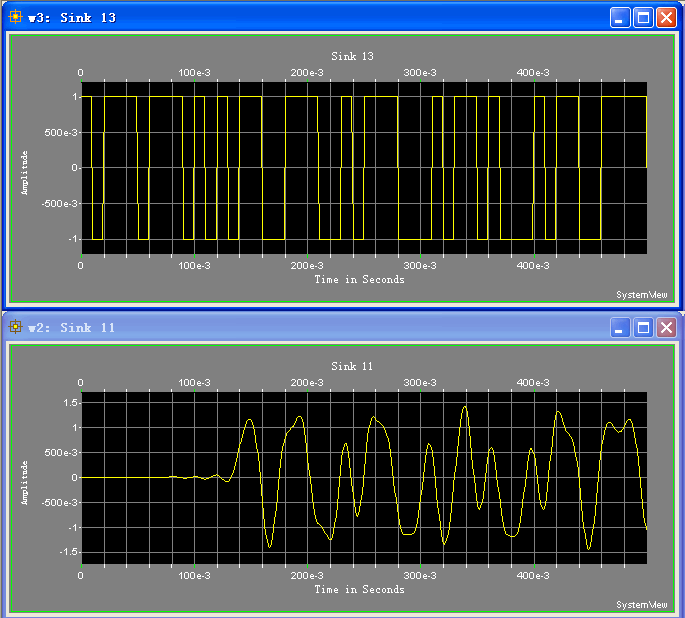Click the Sink 11 plot title text
The image size is (685, 618).
[352, 366]
